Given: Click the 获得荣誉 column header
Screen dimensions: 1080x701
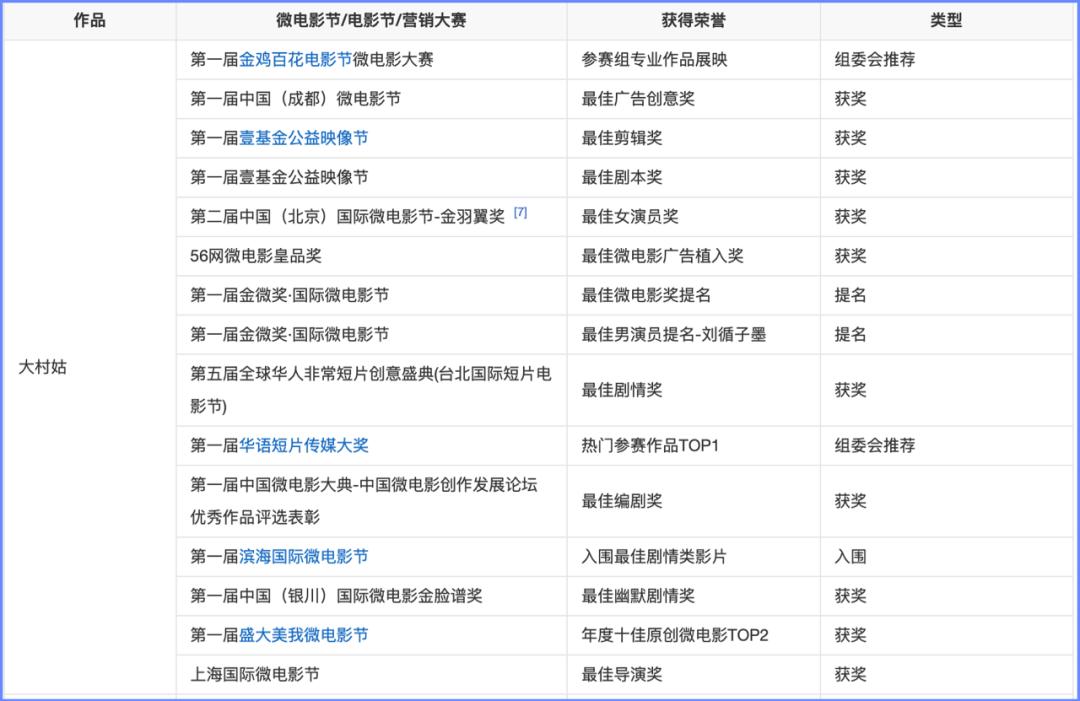Looking at the screenshot, I should (x=694, y=21).
